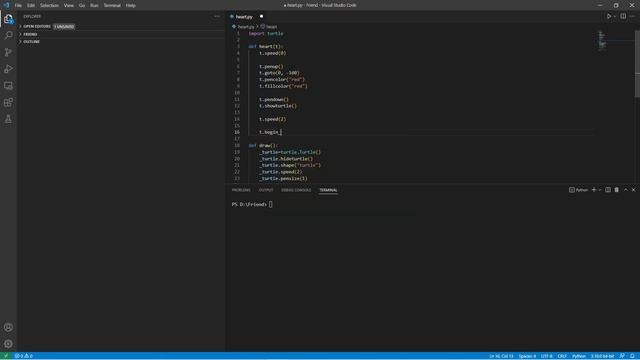The width and height of the screenshot is (640, 360).
Task: Click the remote window indicator in status bar
Action: point(6,356)
